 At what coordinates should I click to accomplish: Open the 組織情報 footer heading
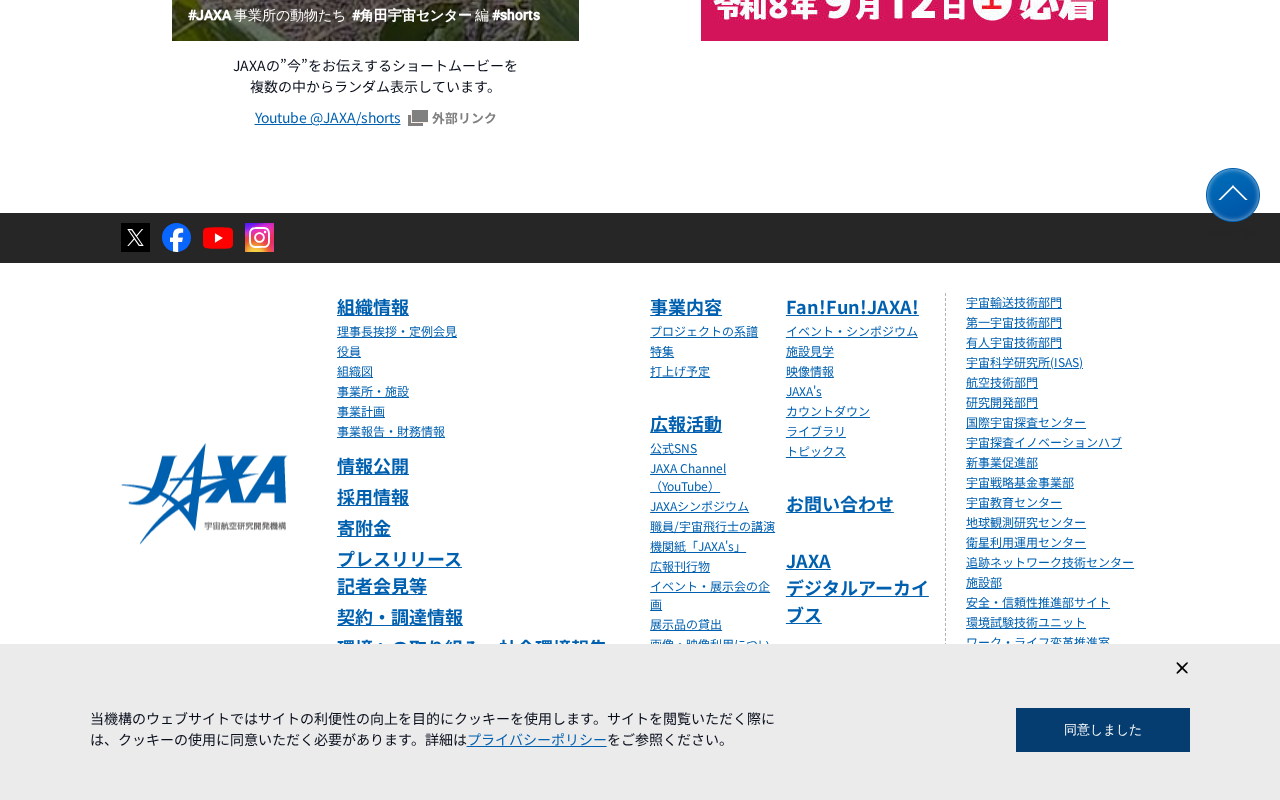pos(373,307)
